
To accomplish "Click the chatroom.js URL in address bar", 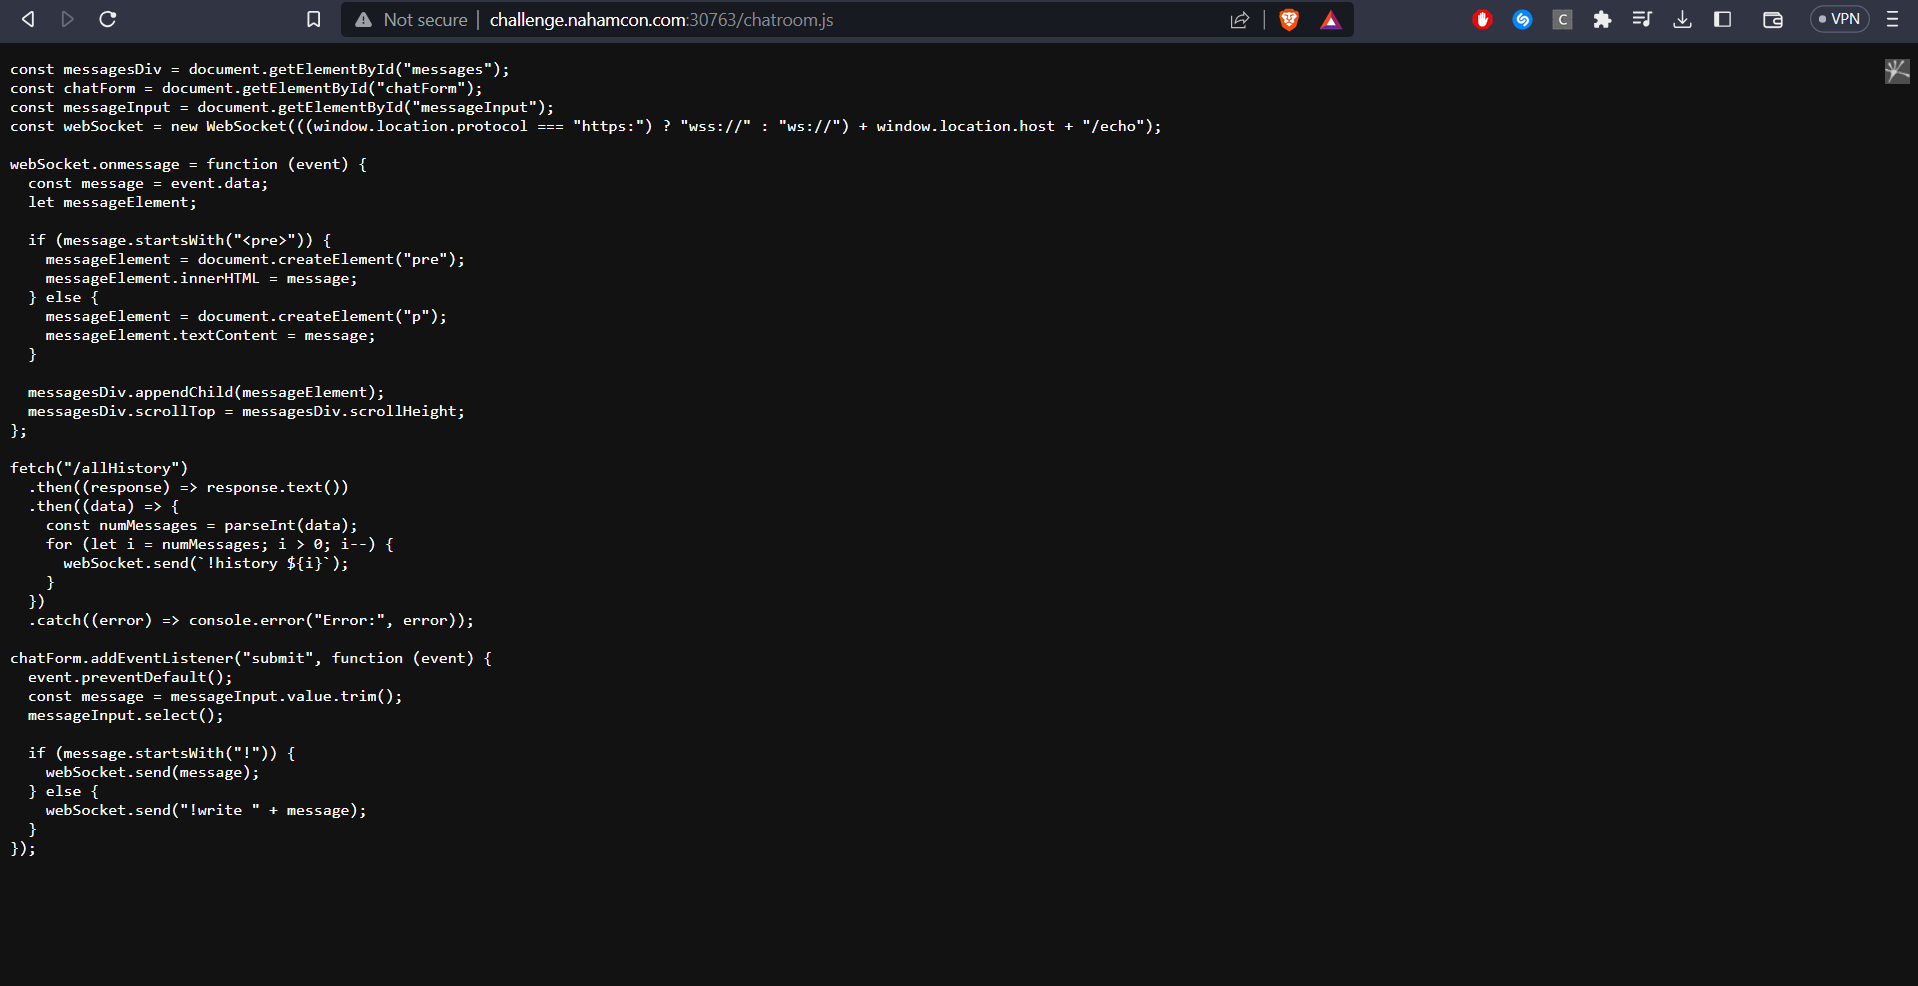I will (x=660, y=20).
